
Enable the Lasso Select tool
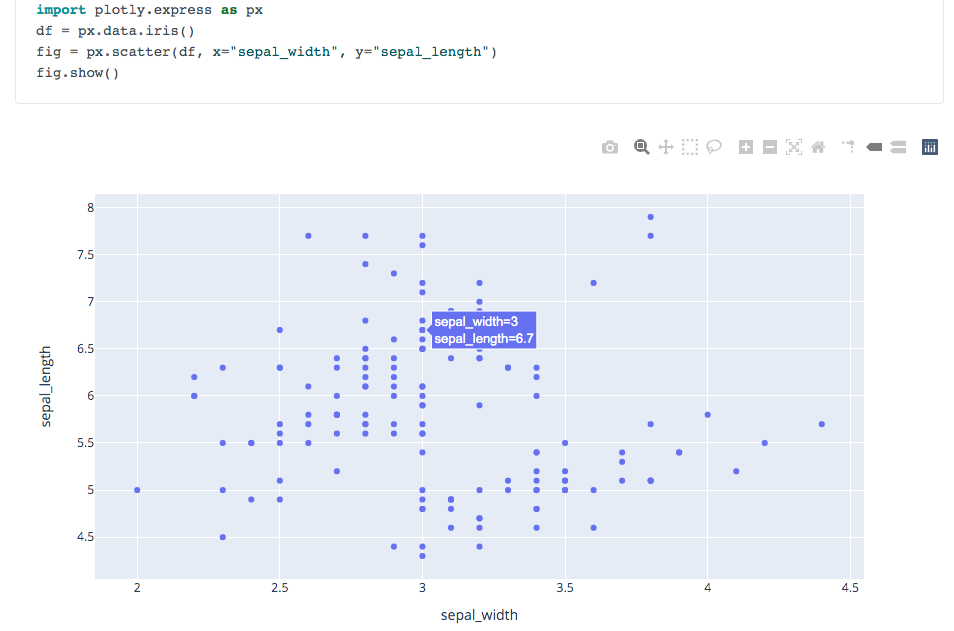[x=713, y=147]
